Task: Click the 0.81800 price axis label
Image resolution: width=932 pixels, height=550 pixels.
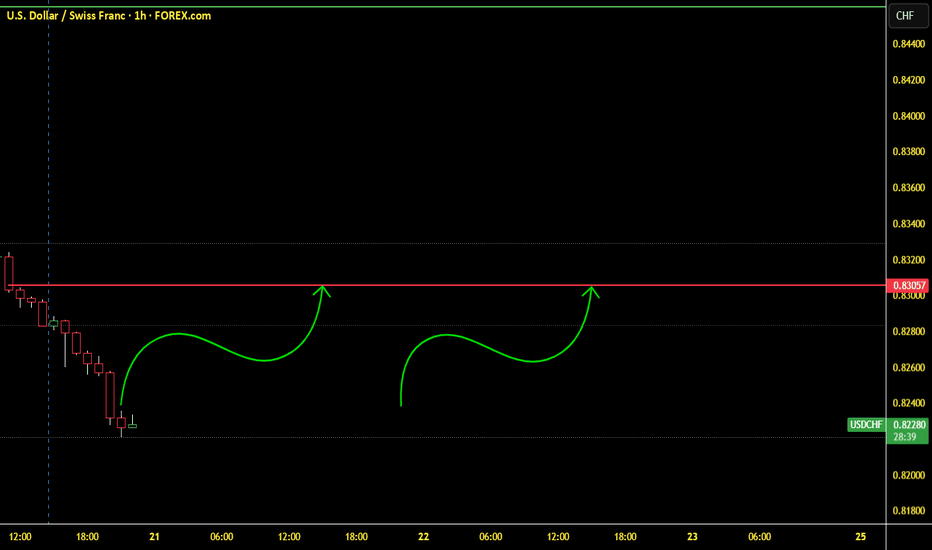Action: (909, 511)
